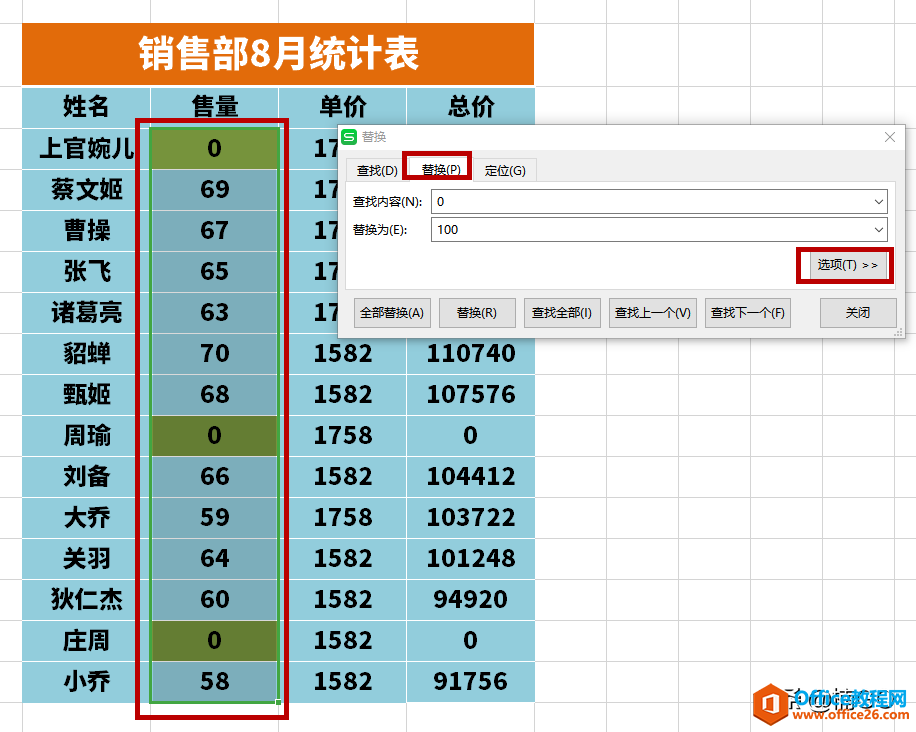This screenshot has width=916, height=732.
Task: Click the 替换(R) button
Action: coord(477,313)
